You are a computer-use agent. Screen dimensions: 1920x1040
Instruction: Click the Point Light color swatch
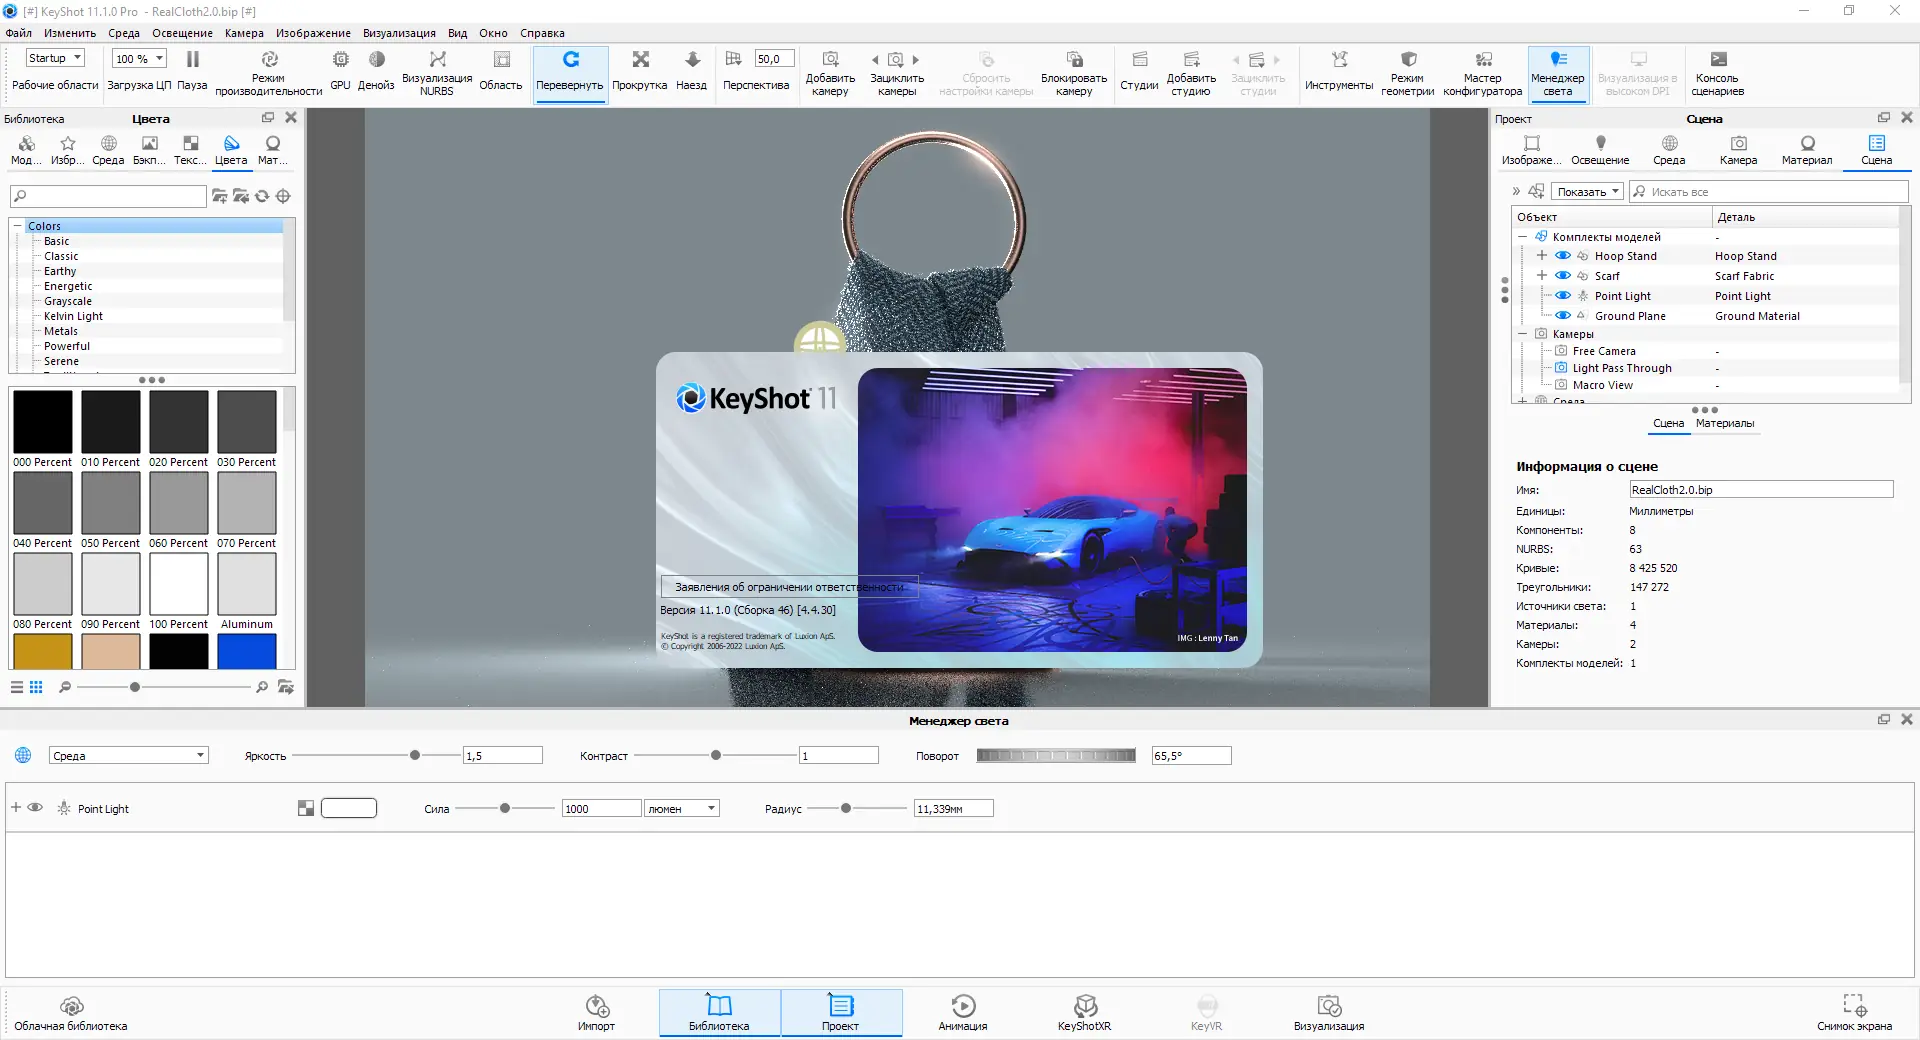pyautogui.click(x=349, y=808)
